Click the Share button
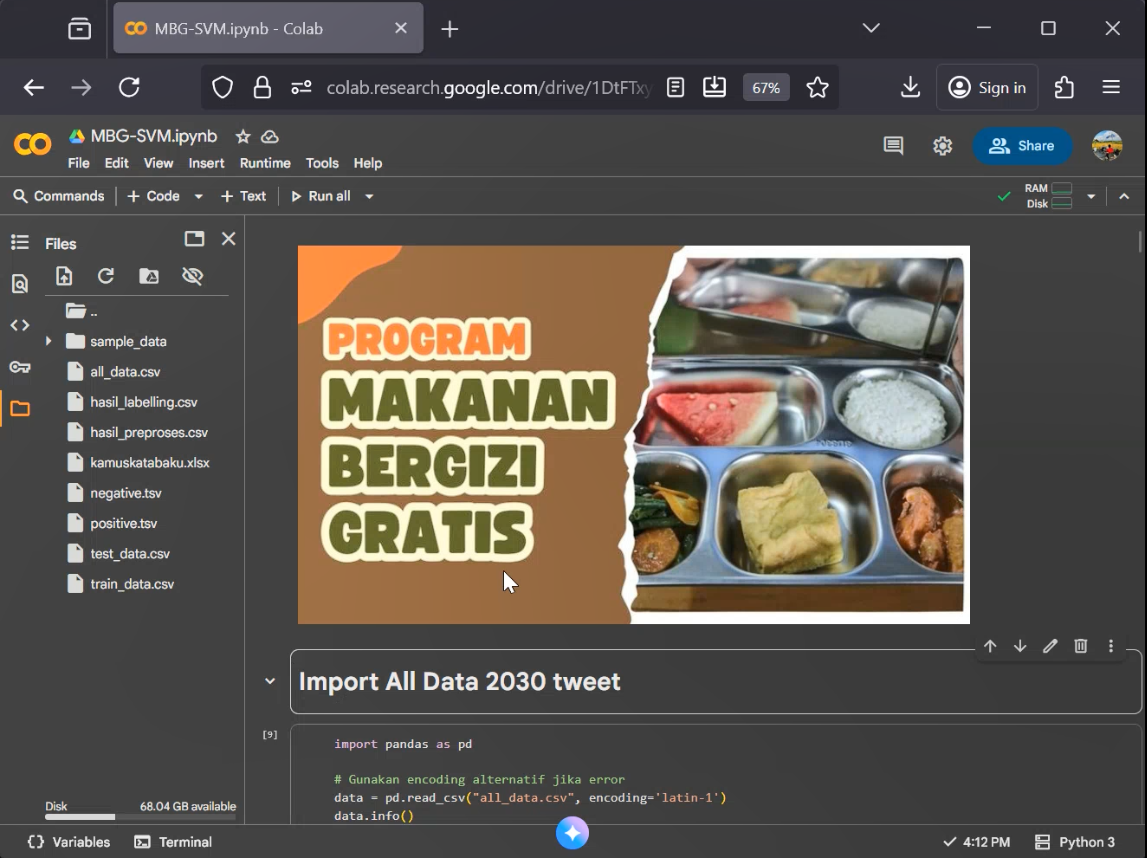The width and height of the screenshot is (1147, 858). click(x=1021, y=145)
